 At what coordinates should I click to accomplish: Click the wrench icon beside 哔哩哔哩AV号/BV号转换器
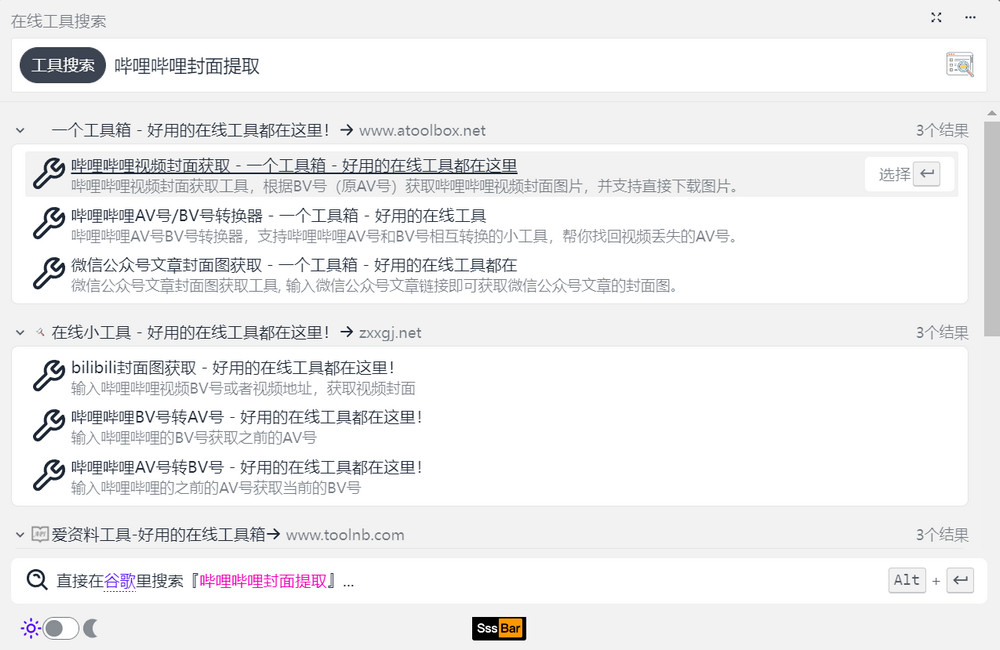click(x=48, y=223)
